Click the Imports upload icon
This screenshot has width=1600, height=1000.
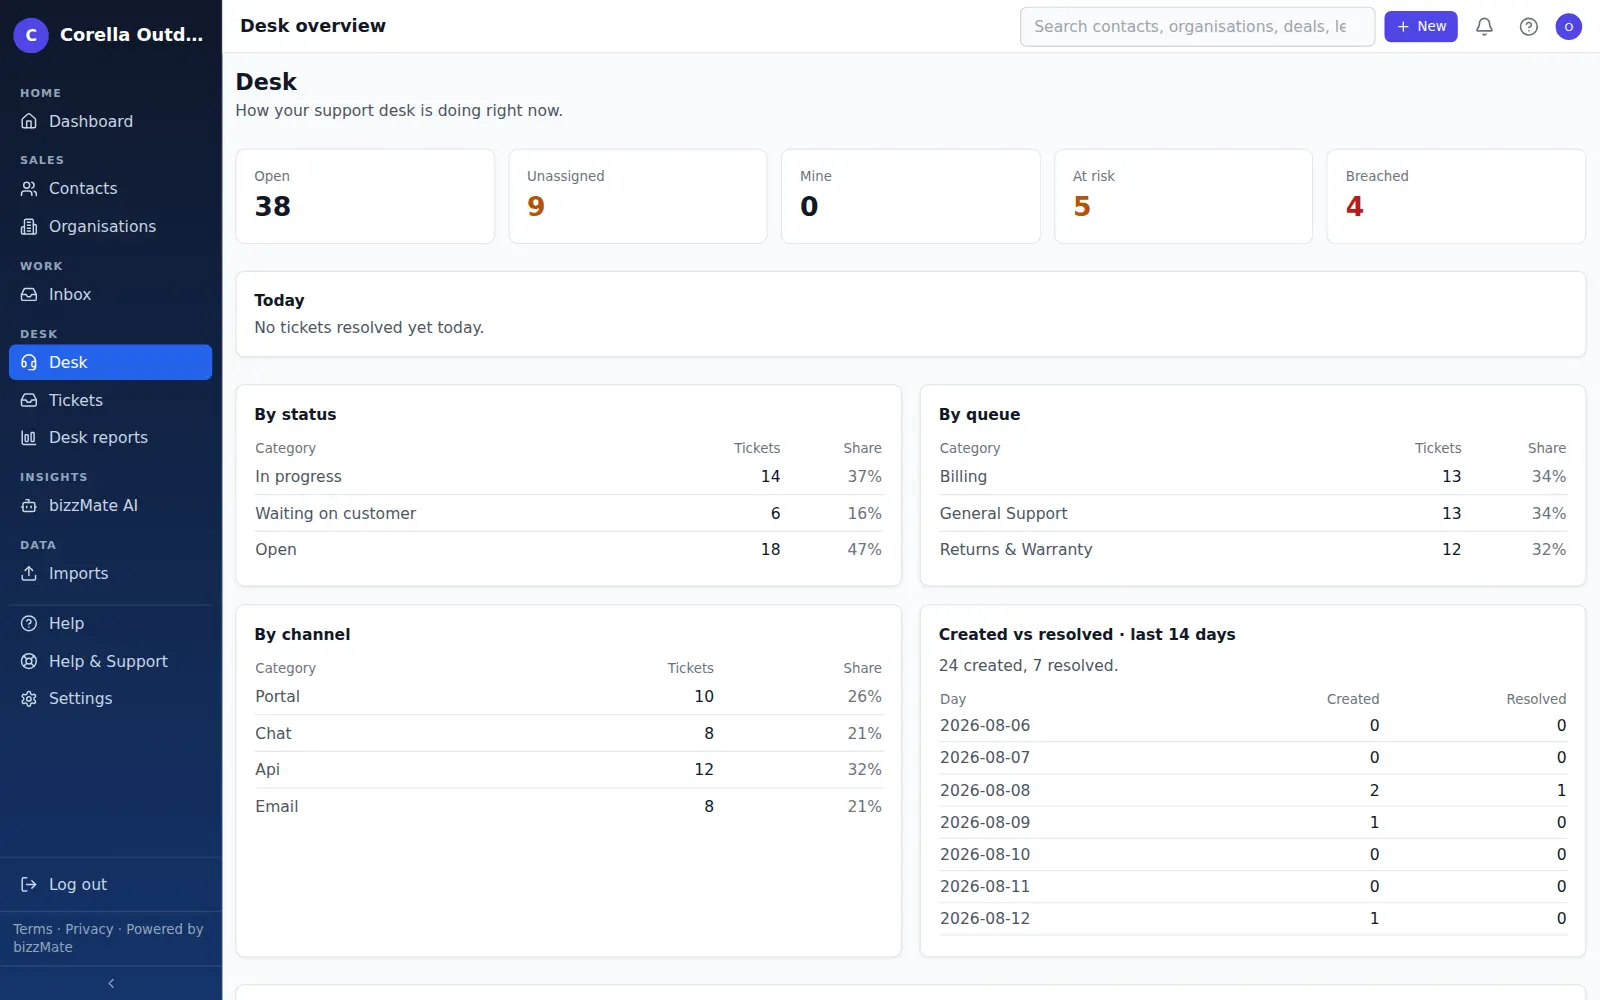coord(29,573)
